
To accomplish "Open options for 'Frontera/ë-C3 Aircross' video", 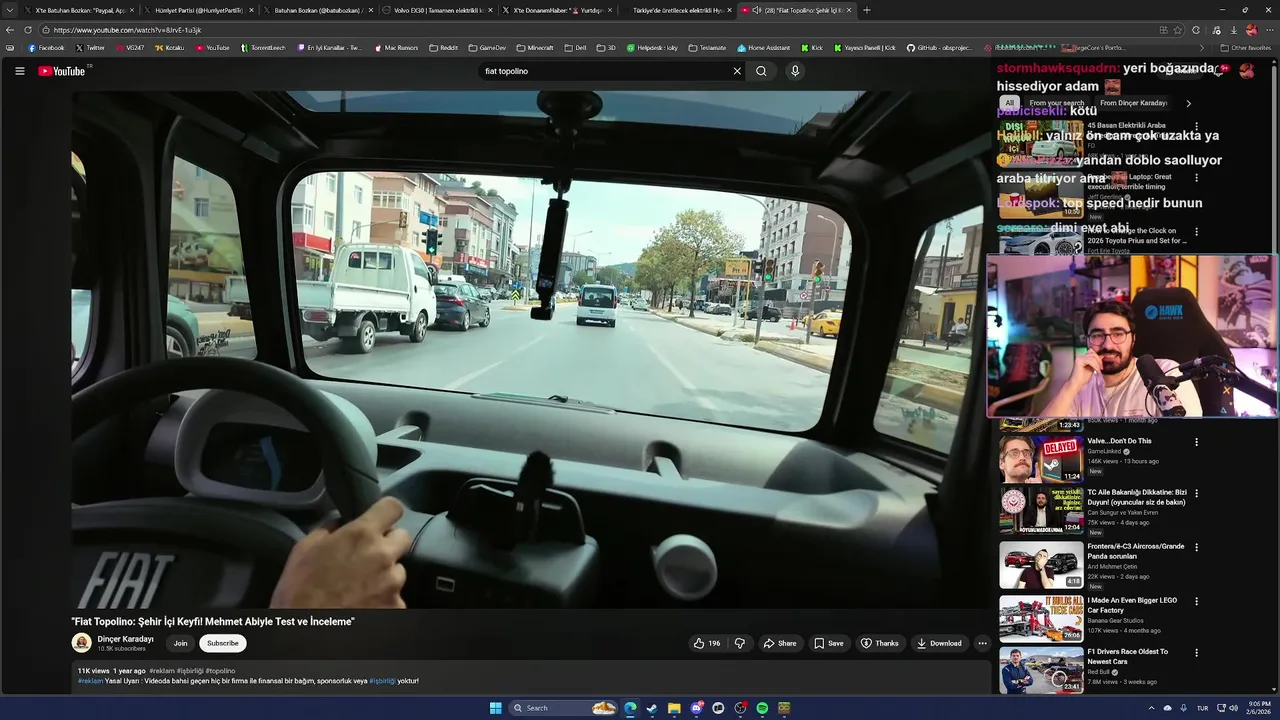I will click(x=1196, y=547).
